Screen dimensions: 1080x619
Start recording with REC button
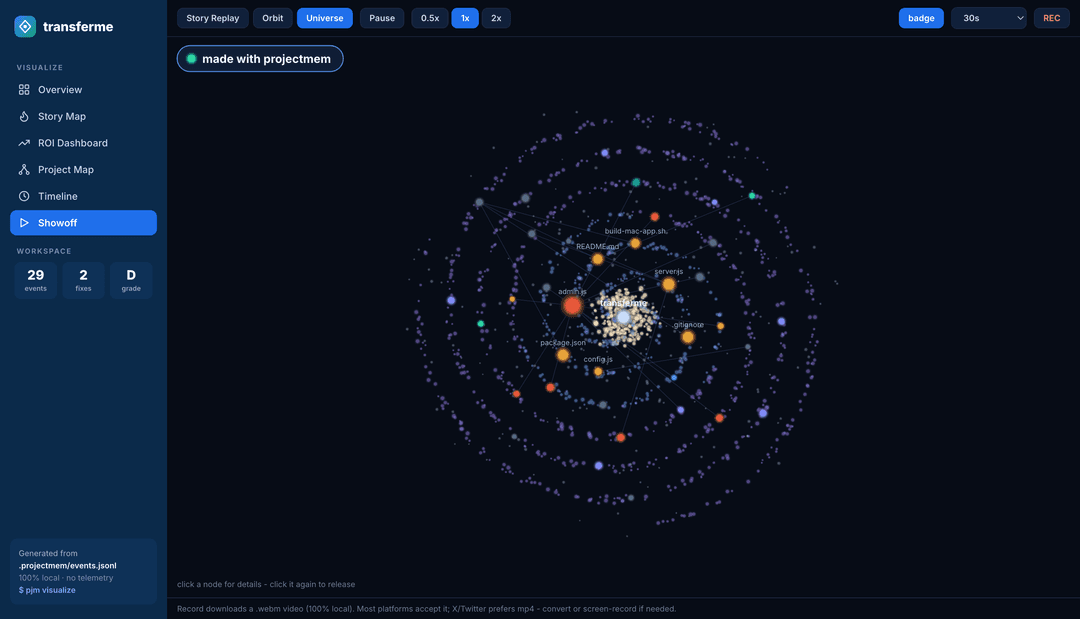(x=1052, y=18)
